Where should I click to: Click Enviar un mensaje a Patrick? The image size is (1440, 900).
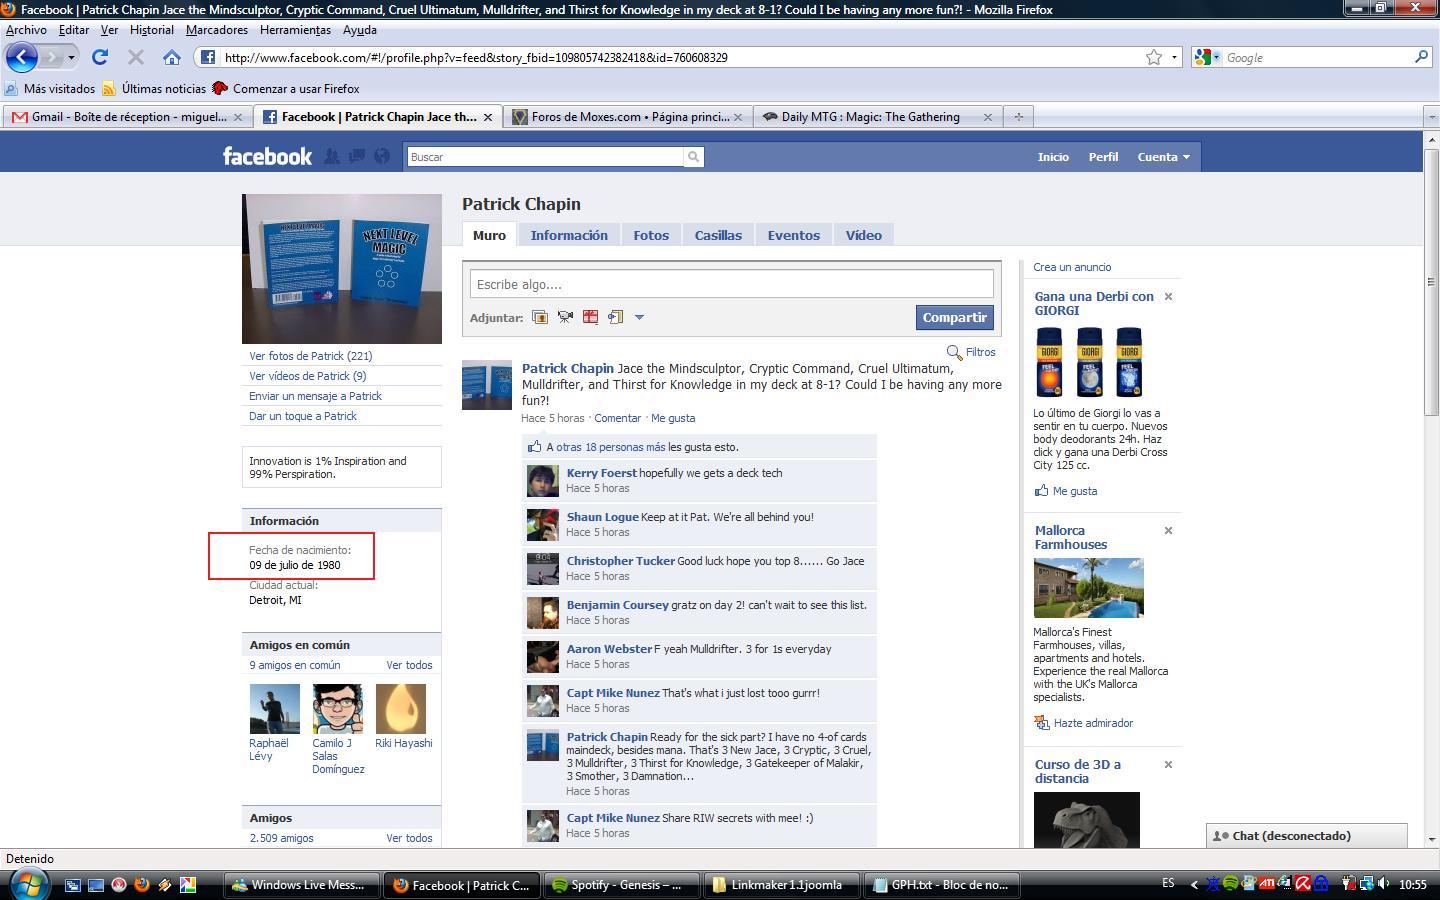coord(315,396)
